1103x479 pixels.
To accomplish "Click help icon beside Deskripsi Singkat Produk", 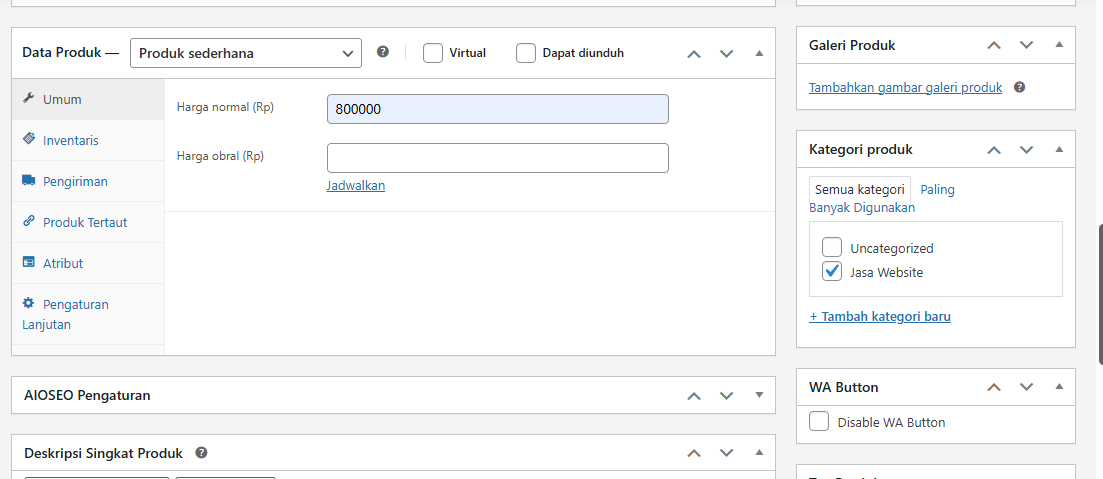I will click(201, 453).
